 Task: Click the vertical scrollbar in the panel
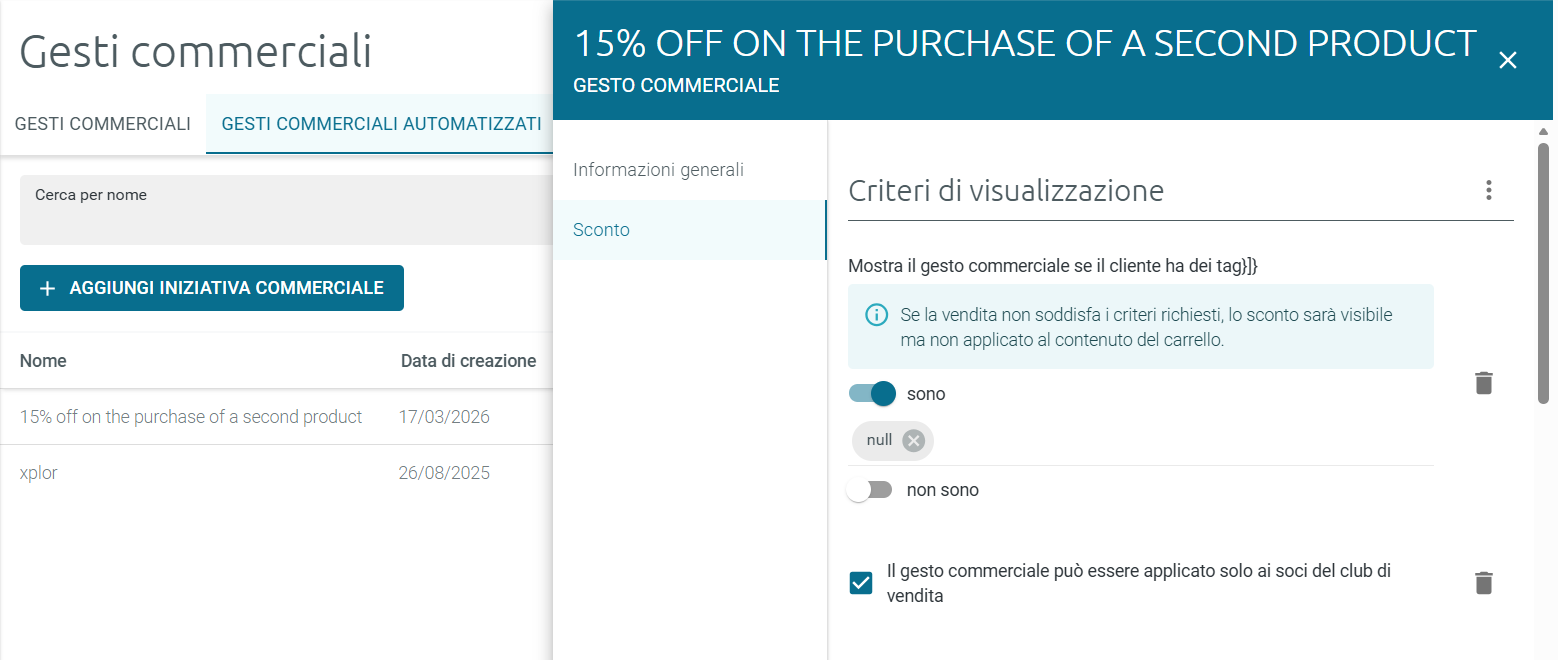point(1544,273)
